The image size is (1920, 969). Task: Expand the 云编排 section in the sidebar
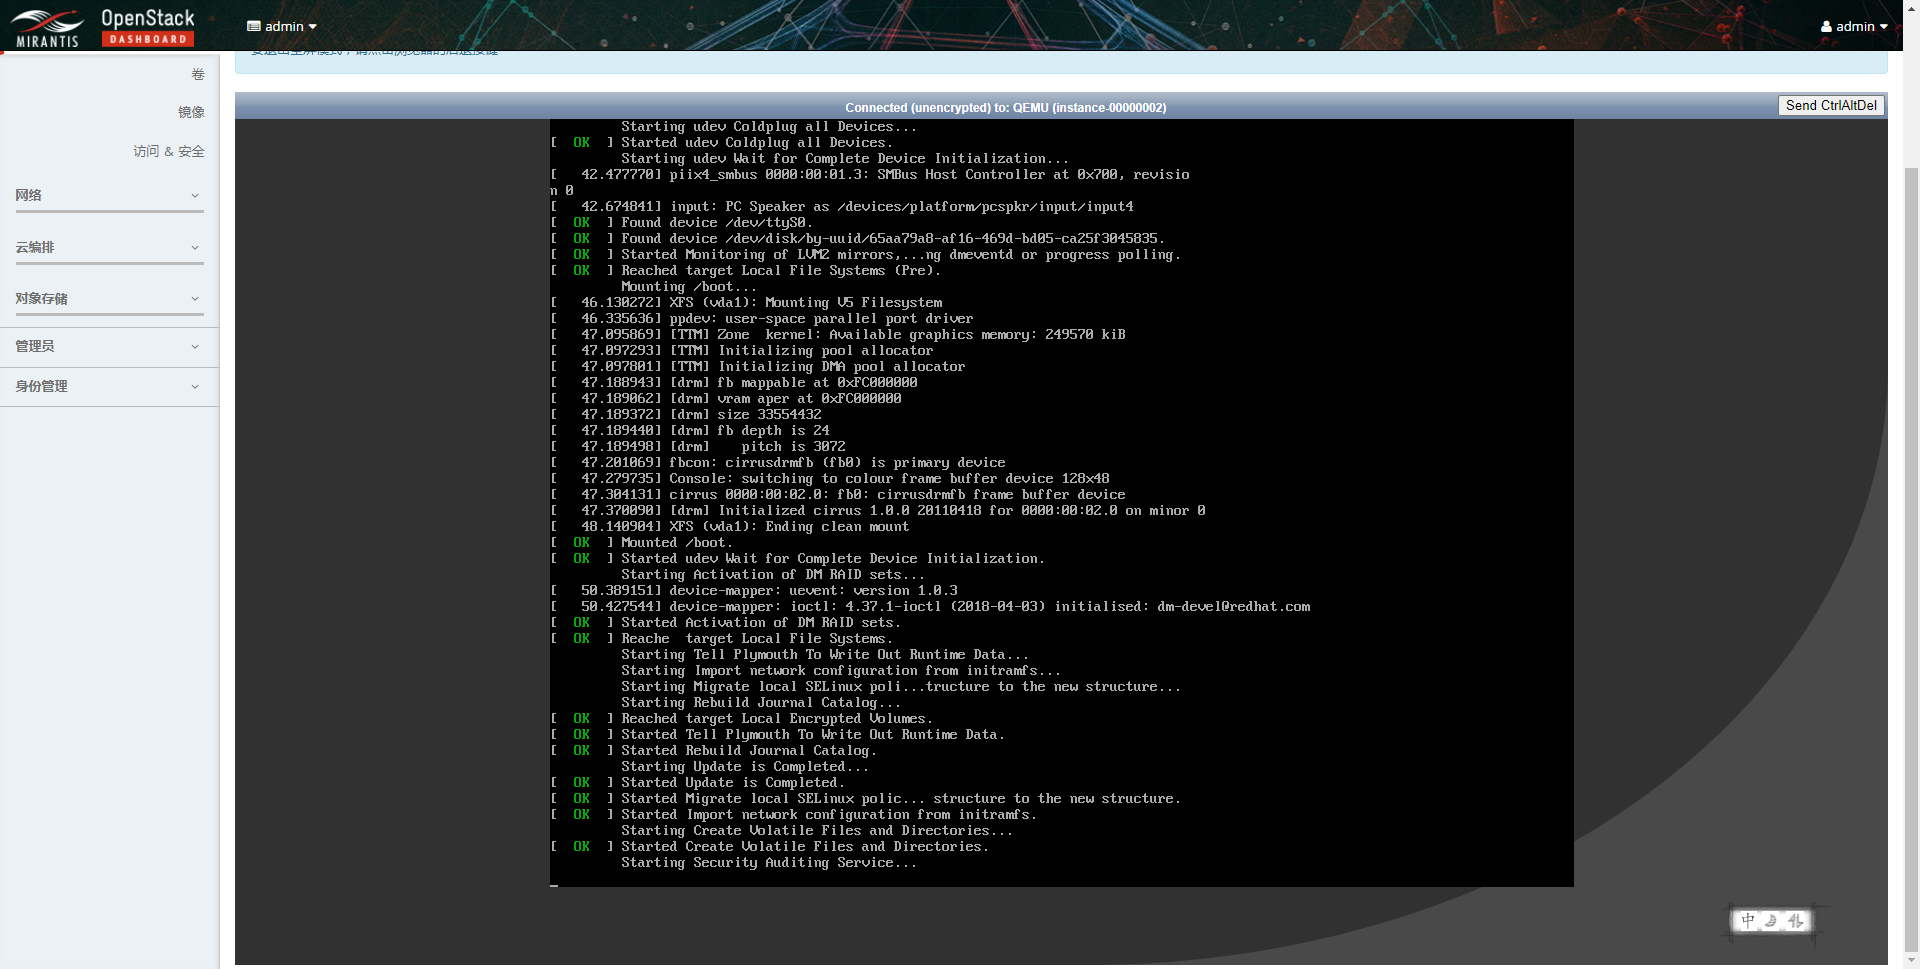[x=110, y=247]
